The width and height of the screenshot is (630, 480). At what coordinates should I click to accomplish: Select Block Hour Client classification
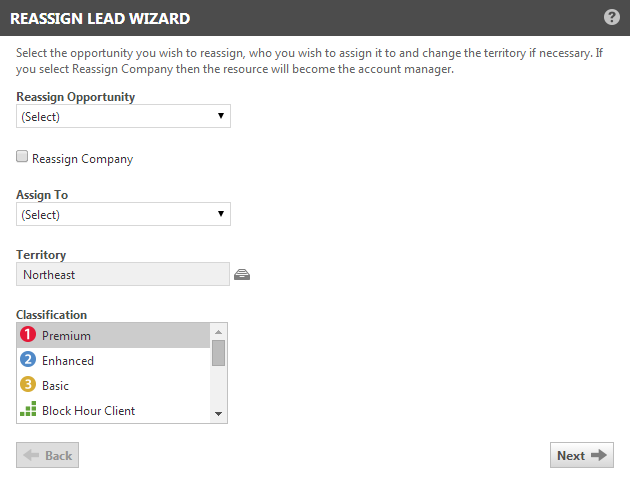pyautogui.click(x=88, y=411)
